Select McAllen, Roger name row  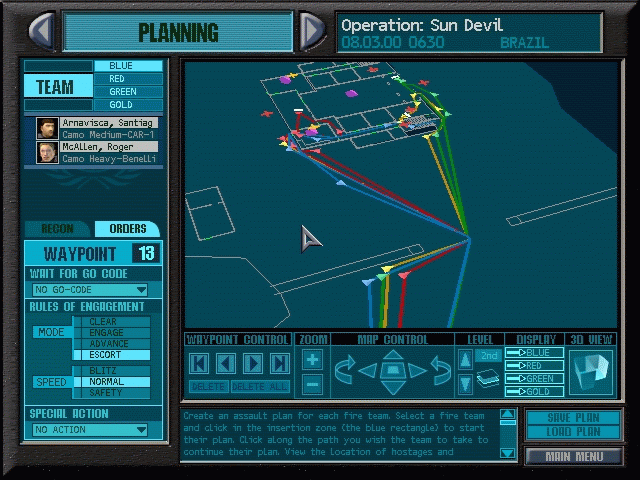[109, 147]
